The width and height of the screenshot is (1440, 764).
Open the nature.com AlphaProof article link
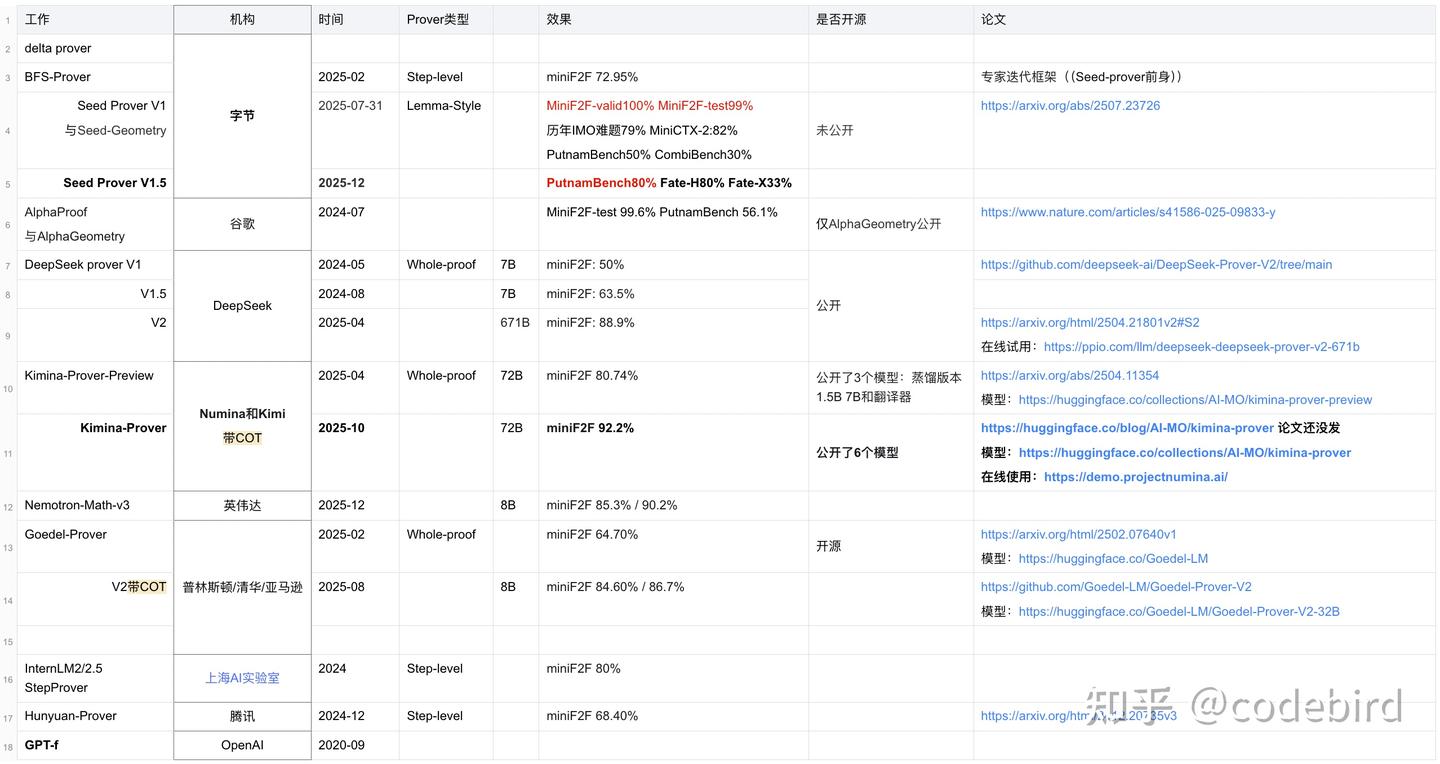pos(1127,212)
